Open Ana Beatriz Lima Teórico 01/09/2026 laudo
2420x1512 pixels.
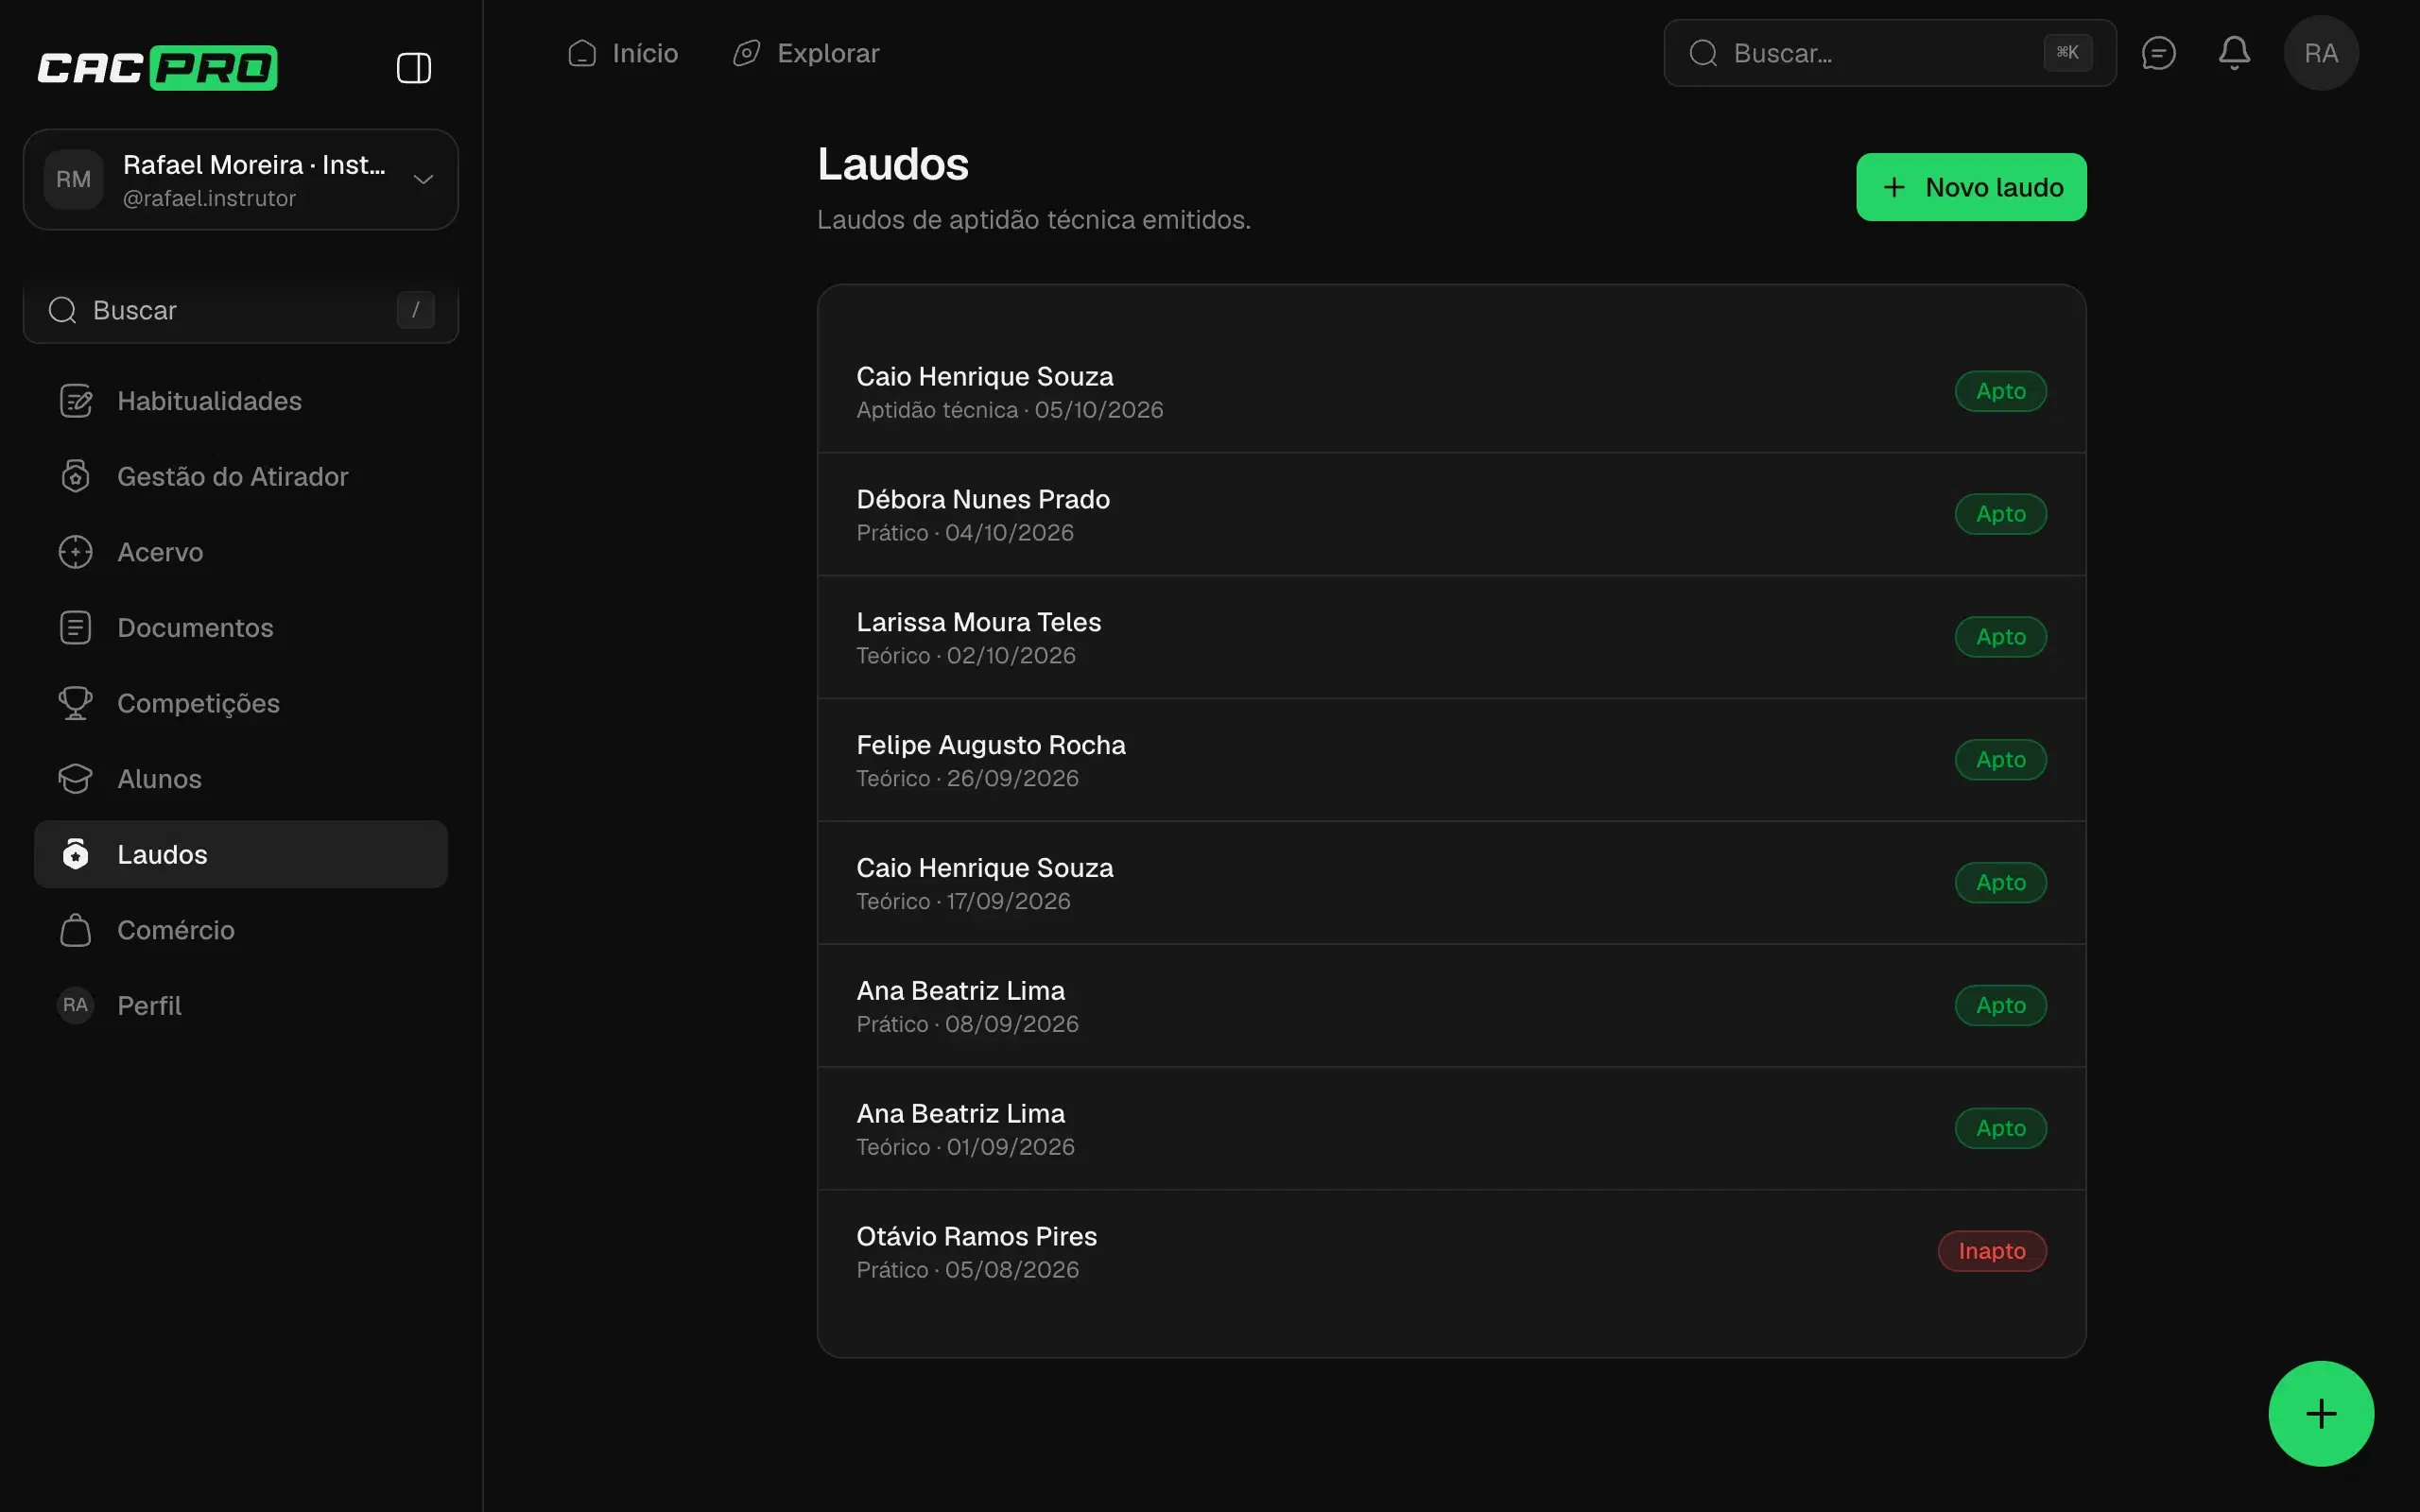[x=1451, y=1129]
